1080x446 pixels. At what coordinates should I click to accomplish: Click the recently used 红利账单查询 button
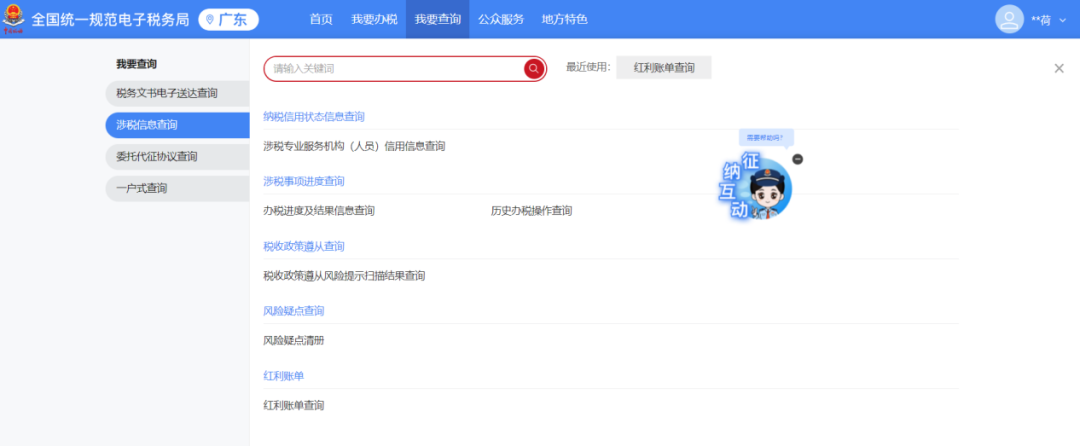663,68
